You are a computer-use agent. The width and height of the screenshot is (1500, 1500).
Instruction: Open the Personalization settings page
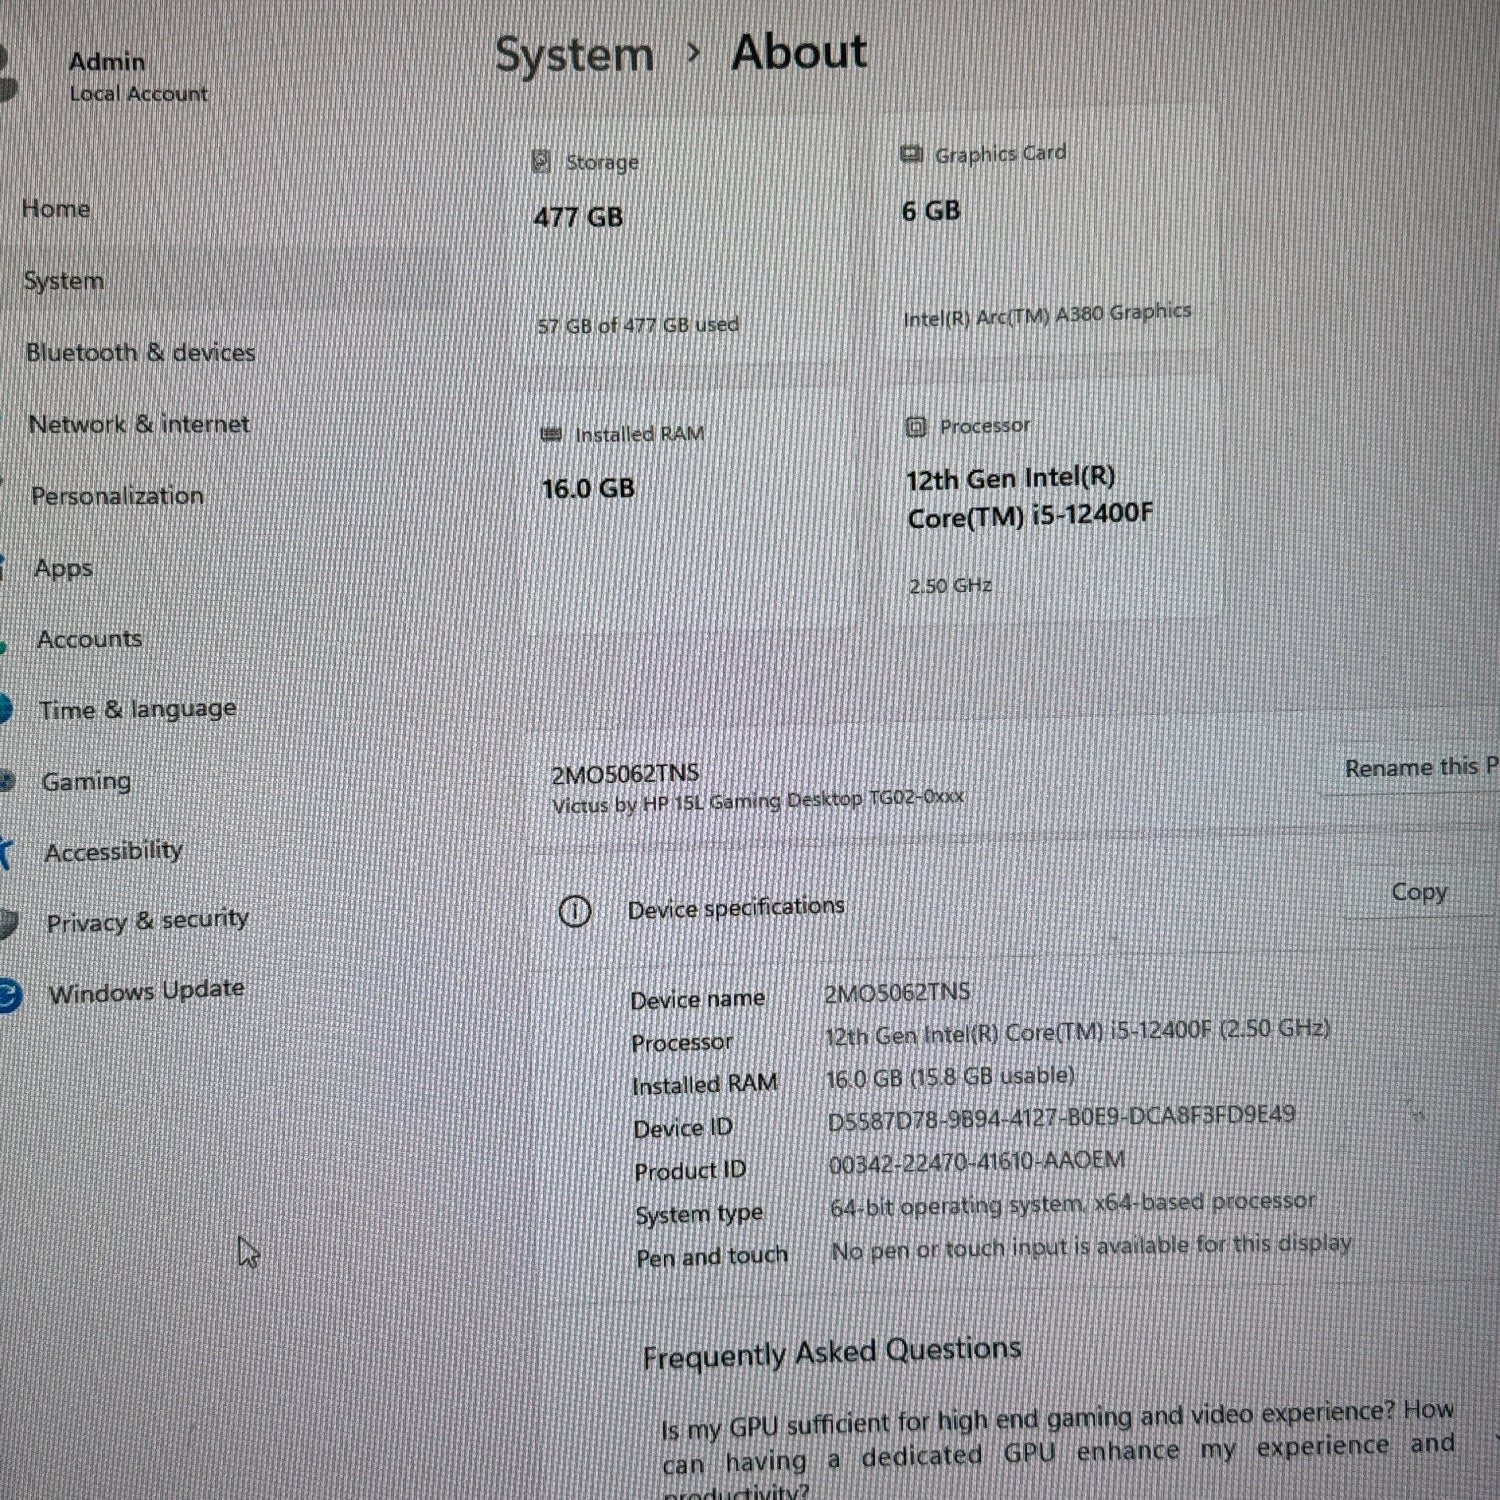point(117,496)
